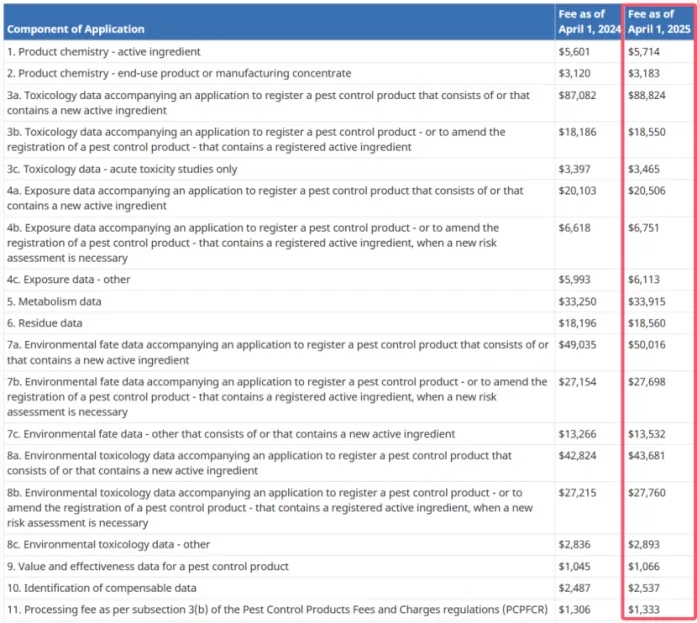Select the $20,506 exposure data fee

coord(648,191)
